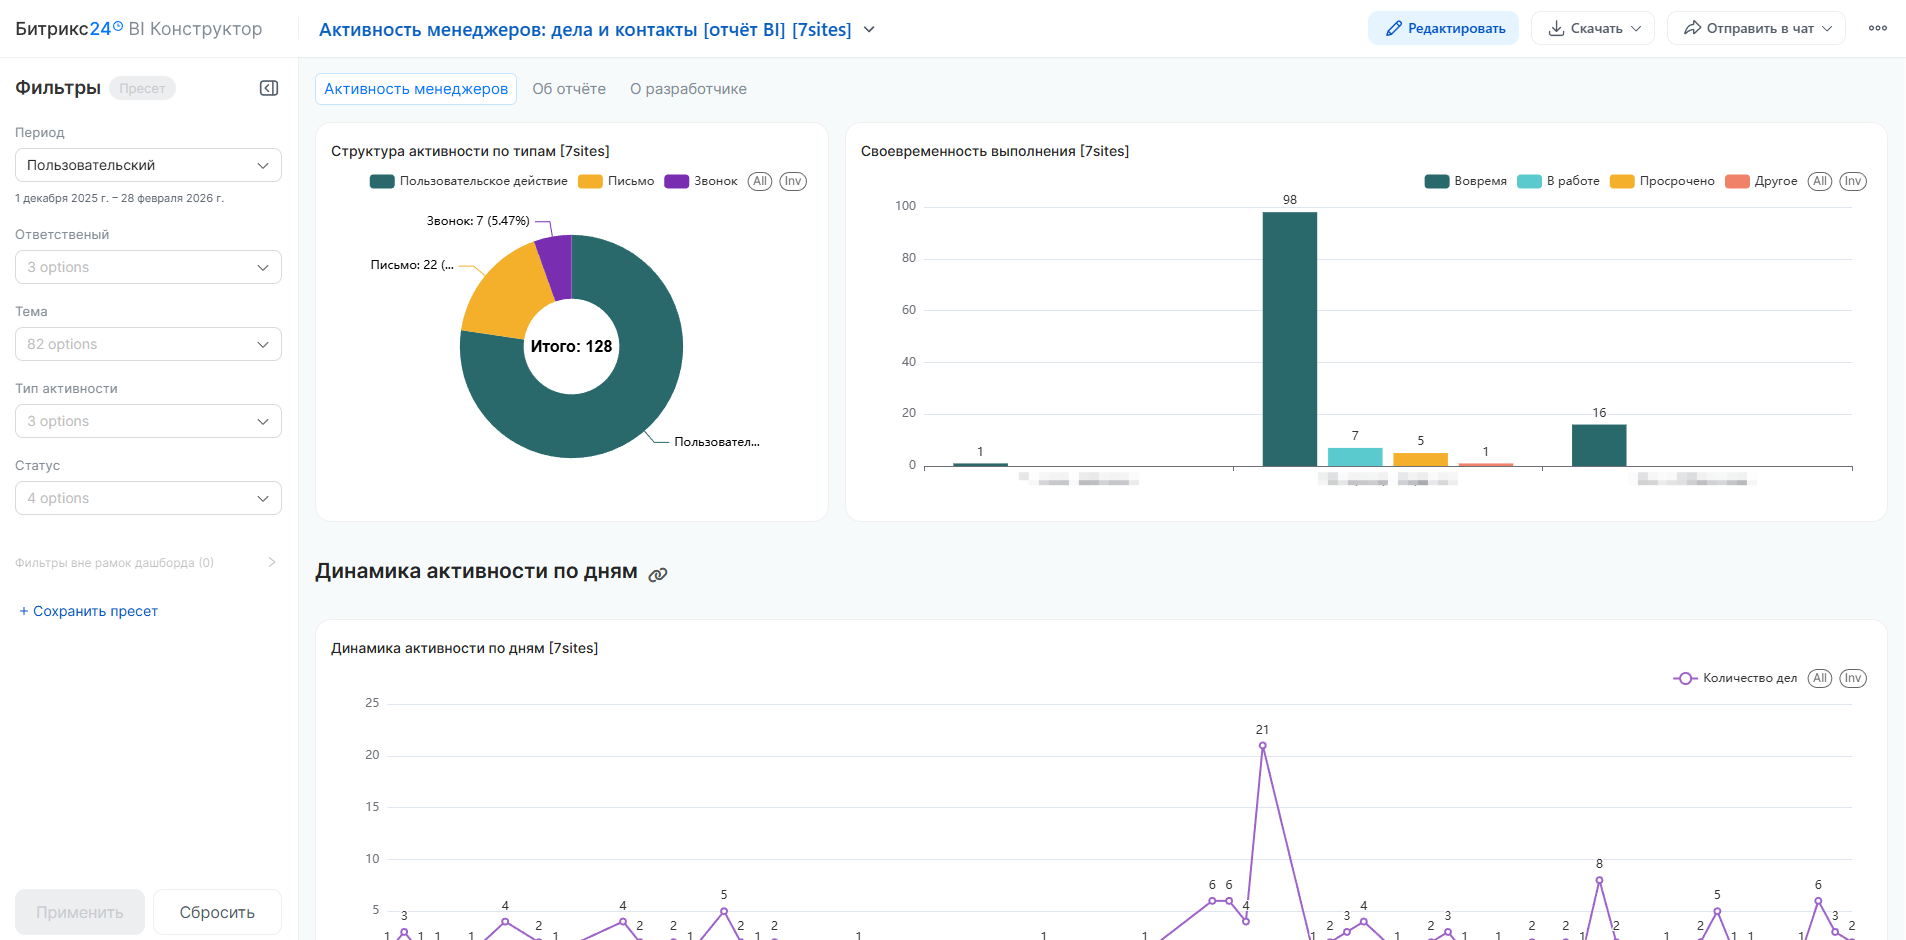Open the Период dropdown
1906x940 pixels.
click(x=148, y=165)
